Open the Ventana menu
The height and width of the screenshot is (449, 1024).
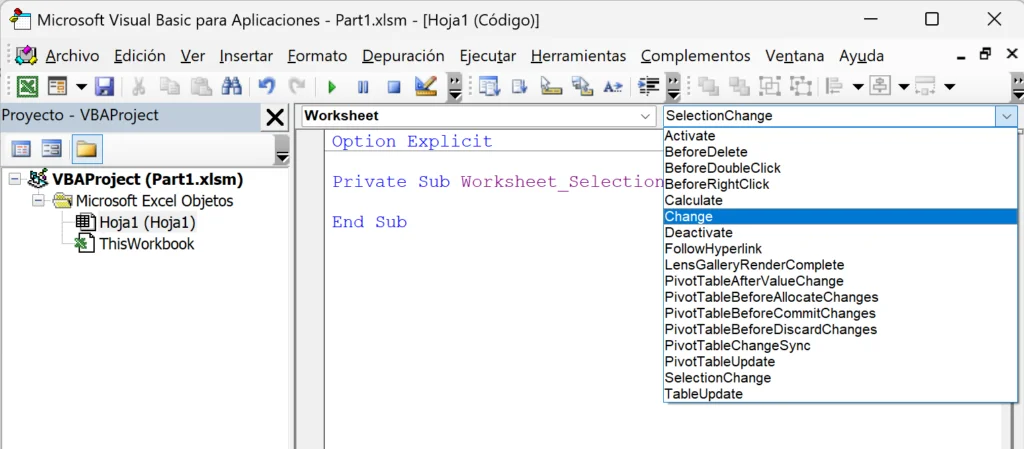coord(795,56)
